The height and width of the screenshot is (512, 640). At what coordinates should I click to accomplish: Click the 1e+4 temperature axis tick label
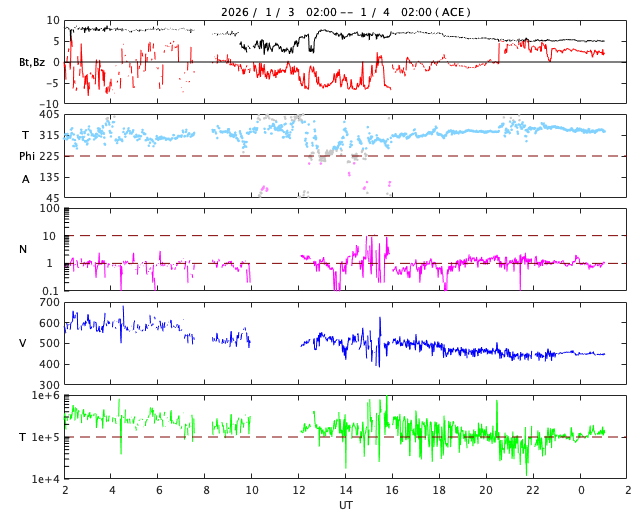[46, 479]
